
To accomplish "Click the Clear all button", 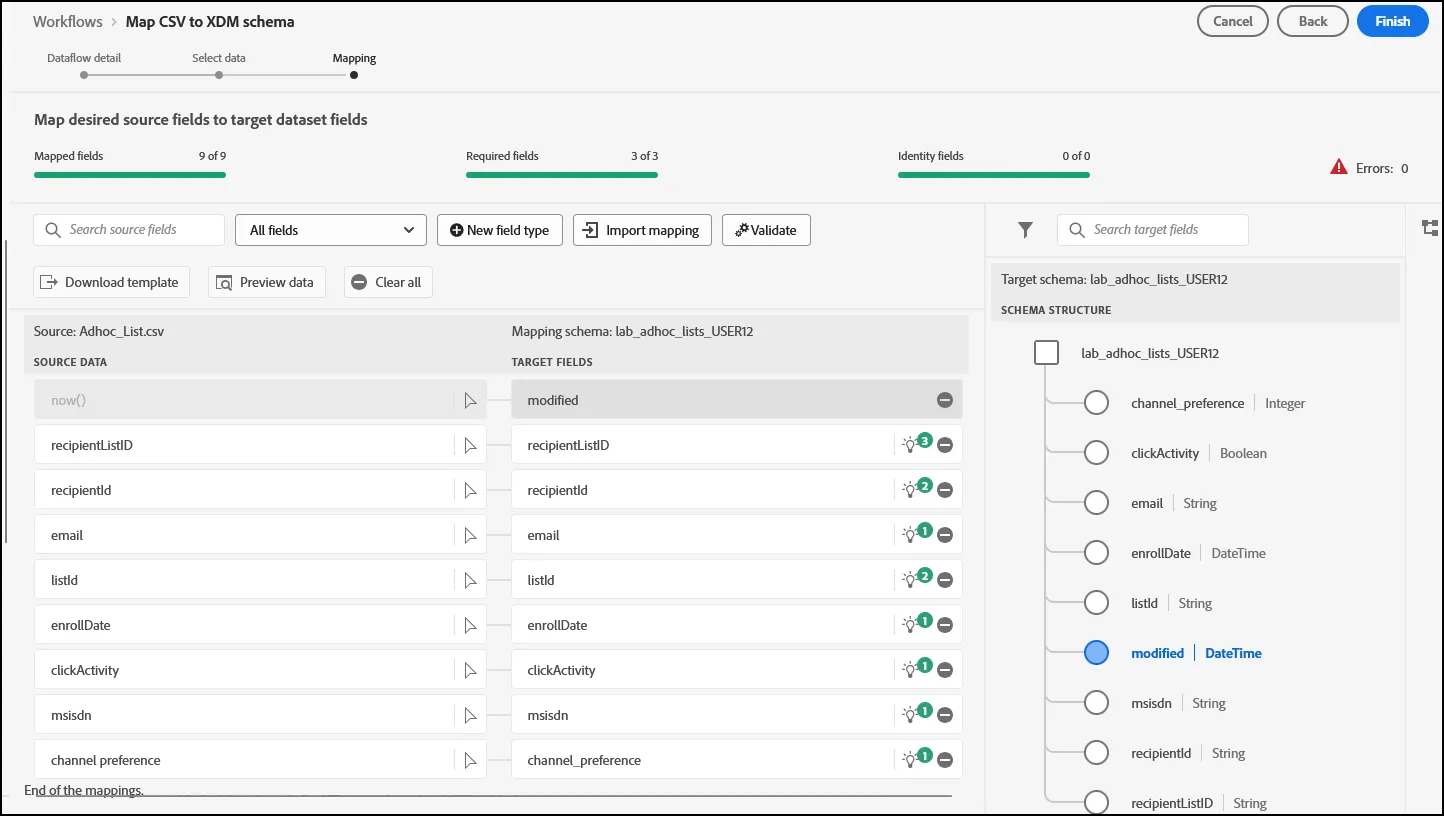I will tap(388, 282).
